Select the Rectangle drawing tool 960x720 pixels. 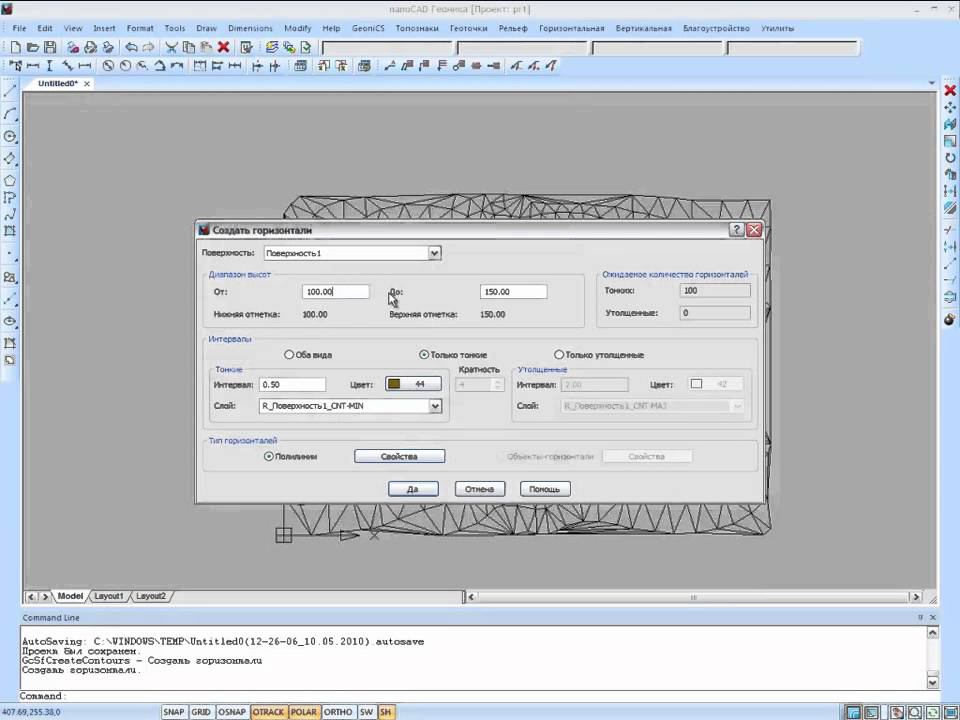[10, 159]
